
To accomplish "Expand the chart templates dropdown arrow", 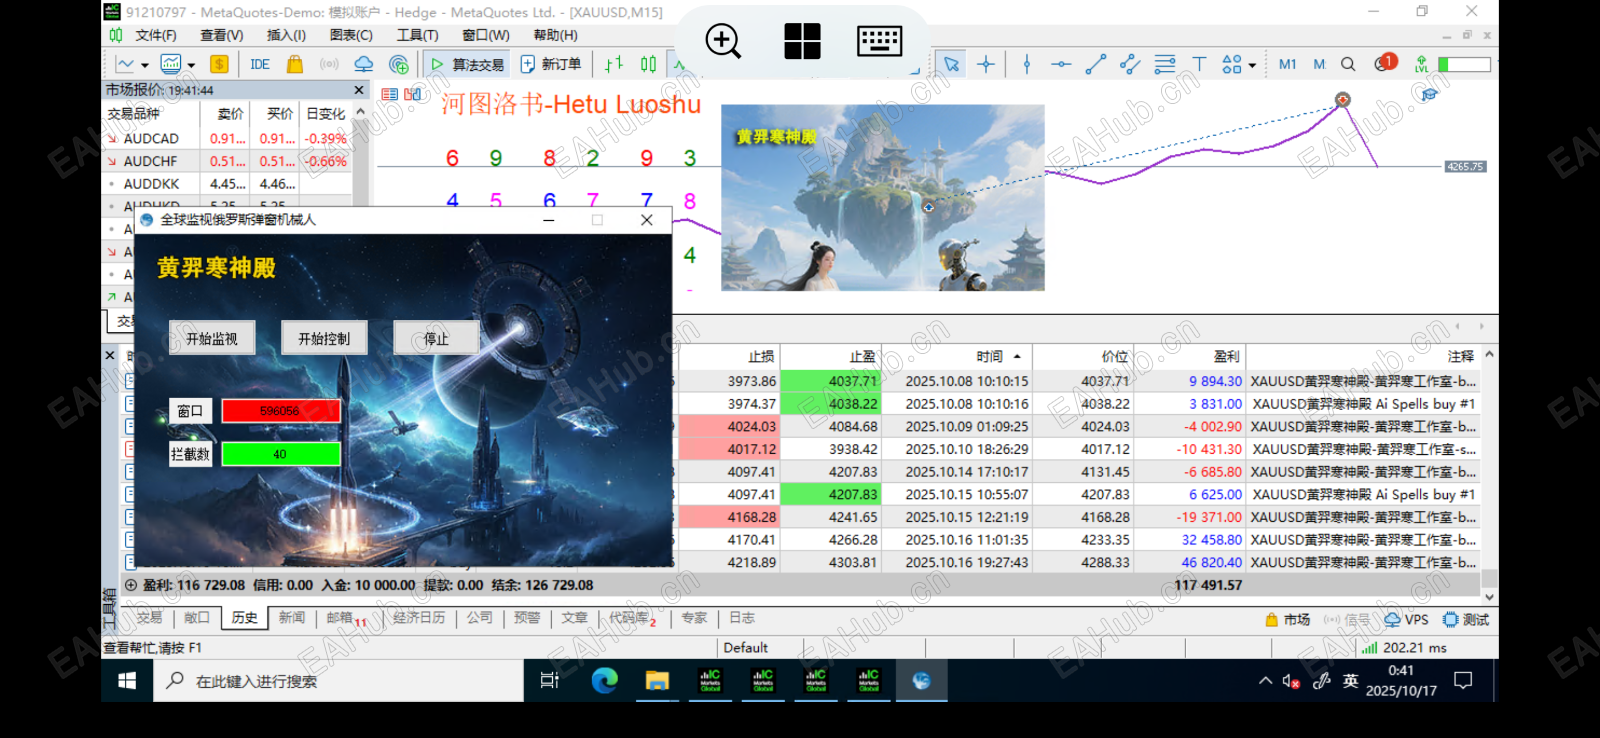I will (x=191, y=66).
